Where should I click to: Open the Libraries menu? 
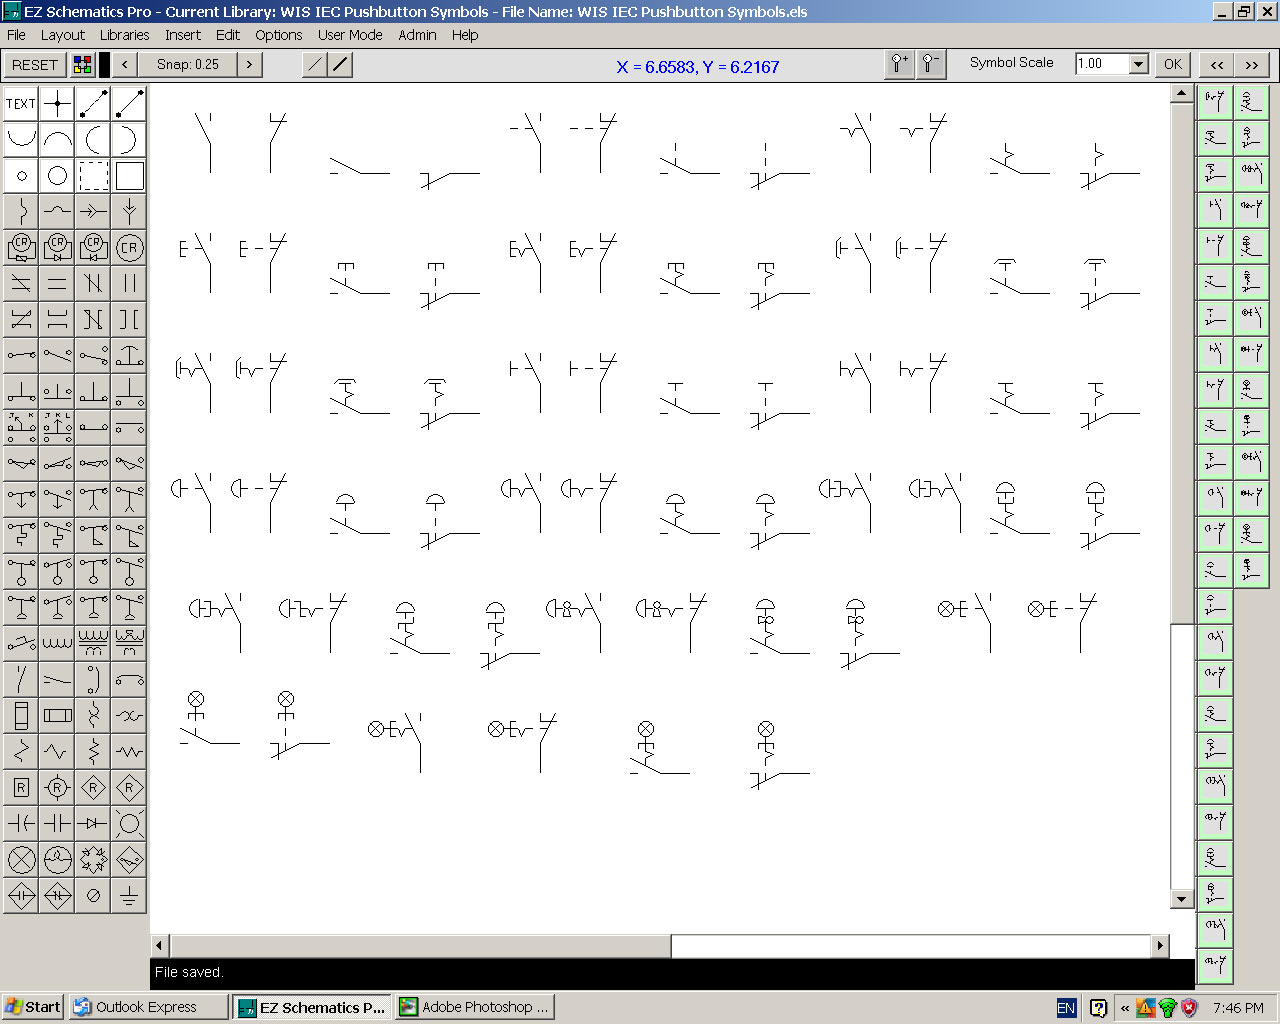pyautogui.click(x=125, y=35)
